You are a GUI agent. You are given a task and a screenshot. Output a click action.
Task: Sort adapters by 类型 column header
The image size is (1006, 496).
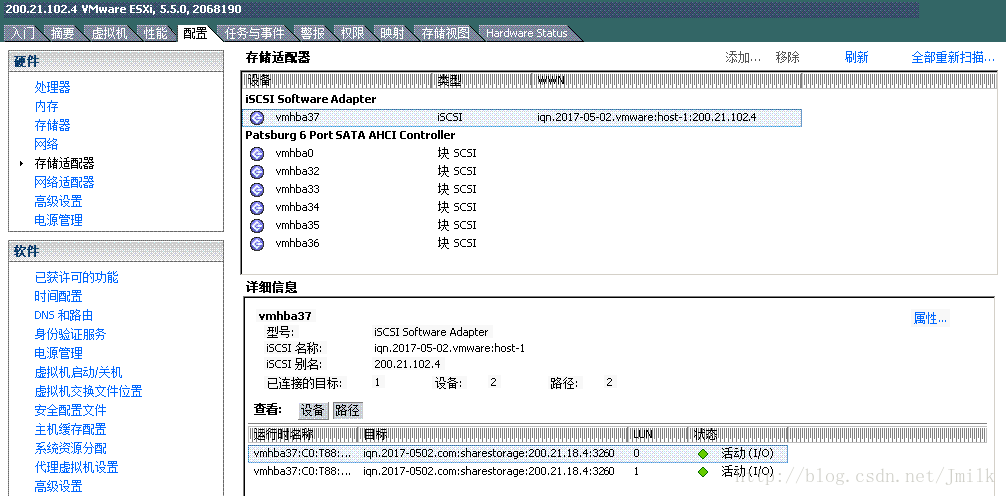pyautogui.click(x=484, y=80)
